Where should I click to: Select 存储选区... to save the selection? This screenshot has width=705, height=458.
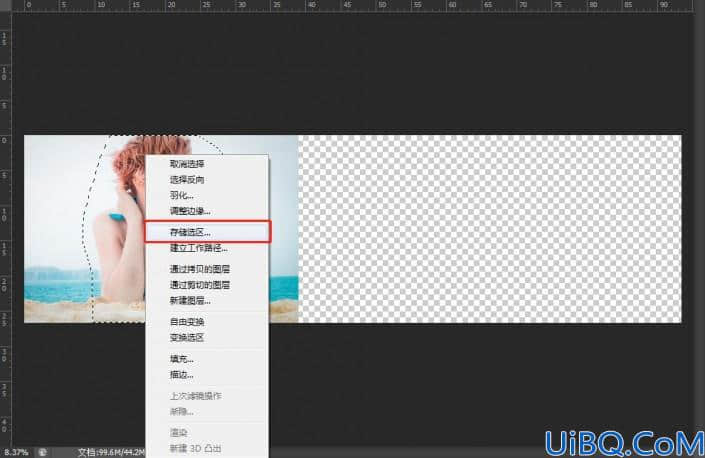[207, 232]
